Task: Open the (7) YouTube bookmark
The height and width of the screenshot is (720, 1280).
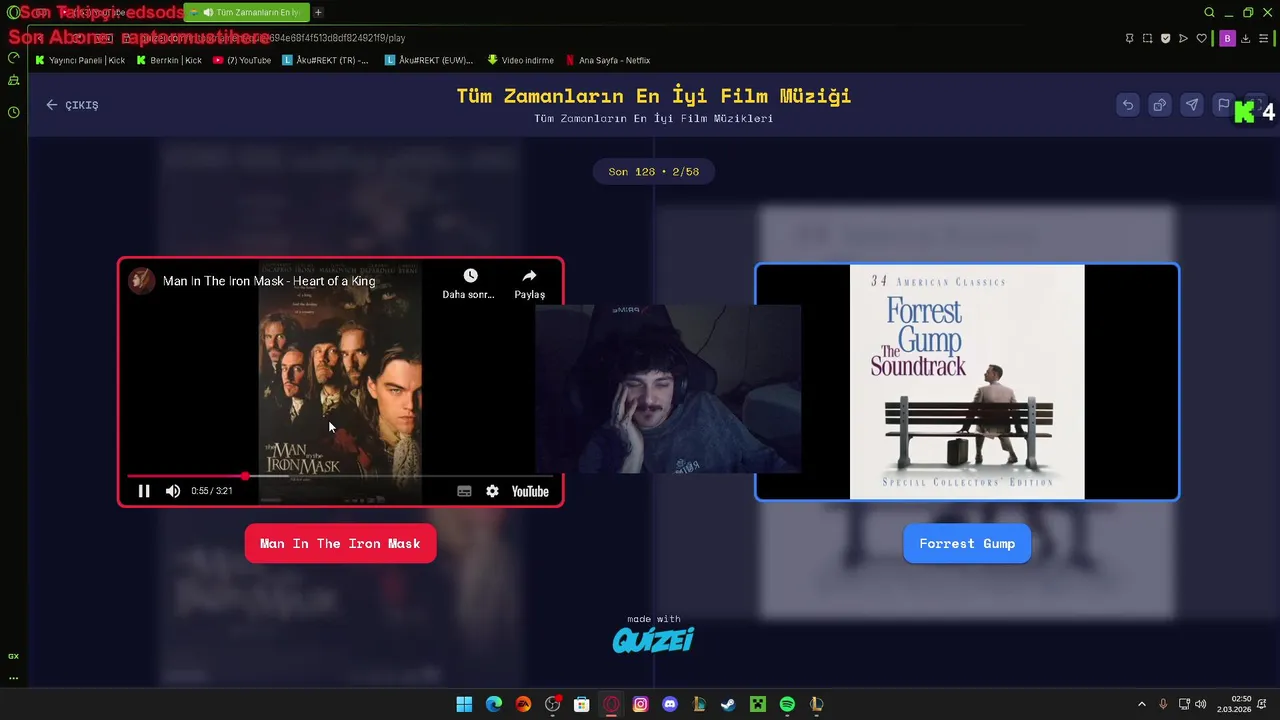Action: tap(242, 60)
